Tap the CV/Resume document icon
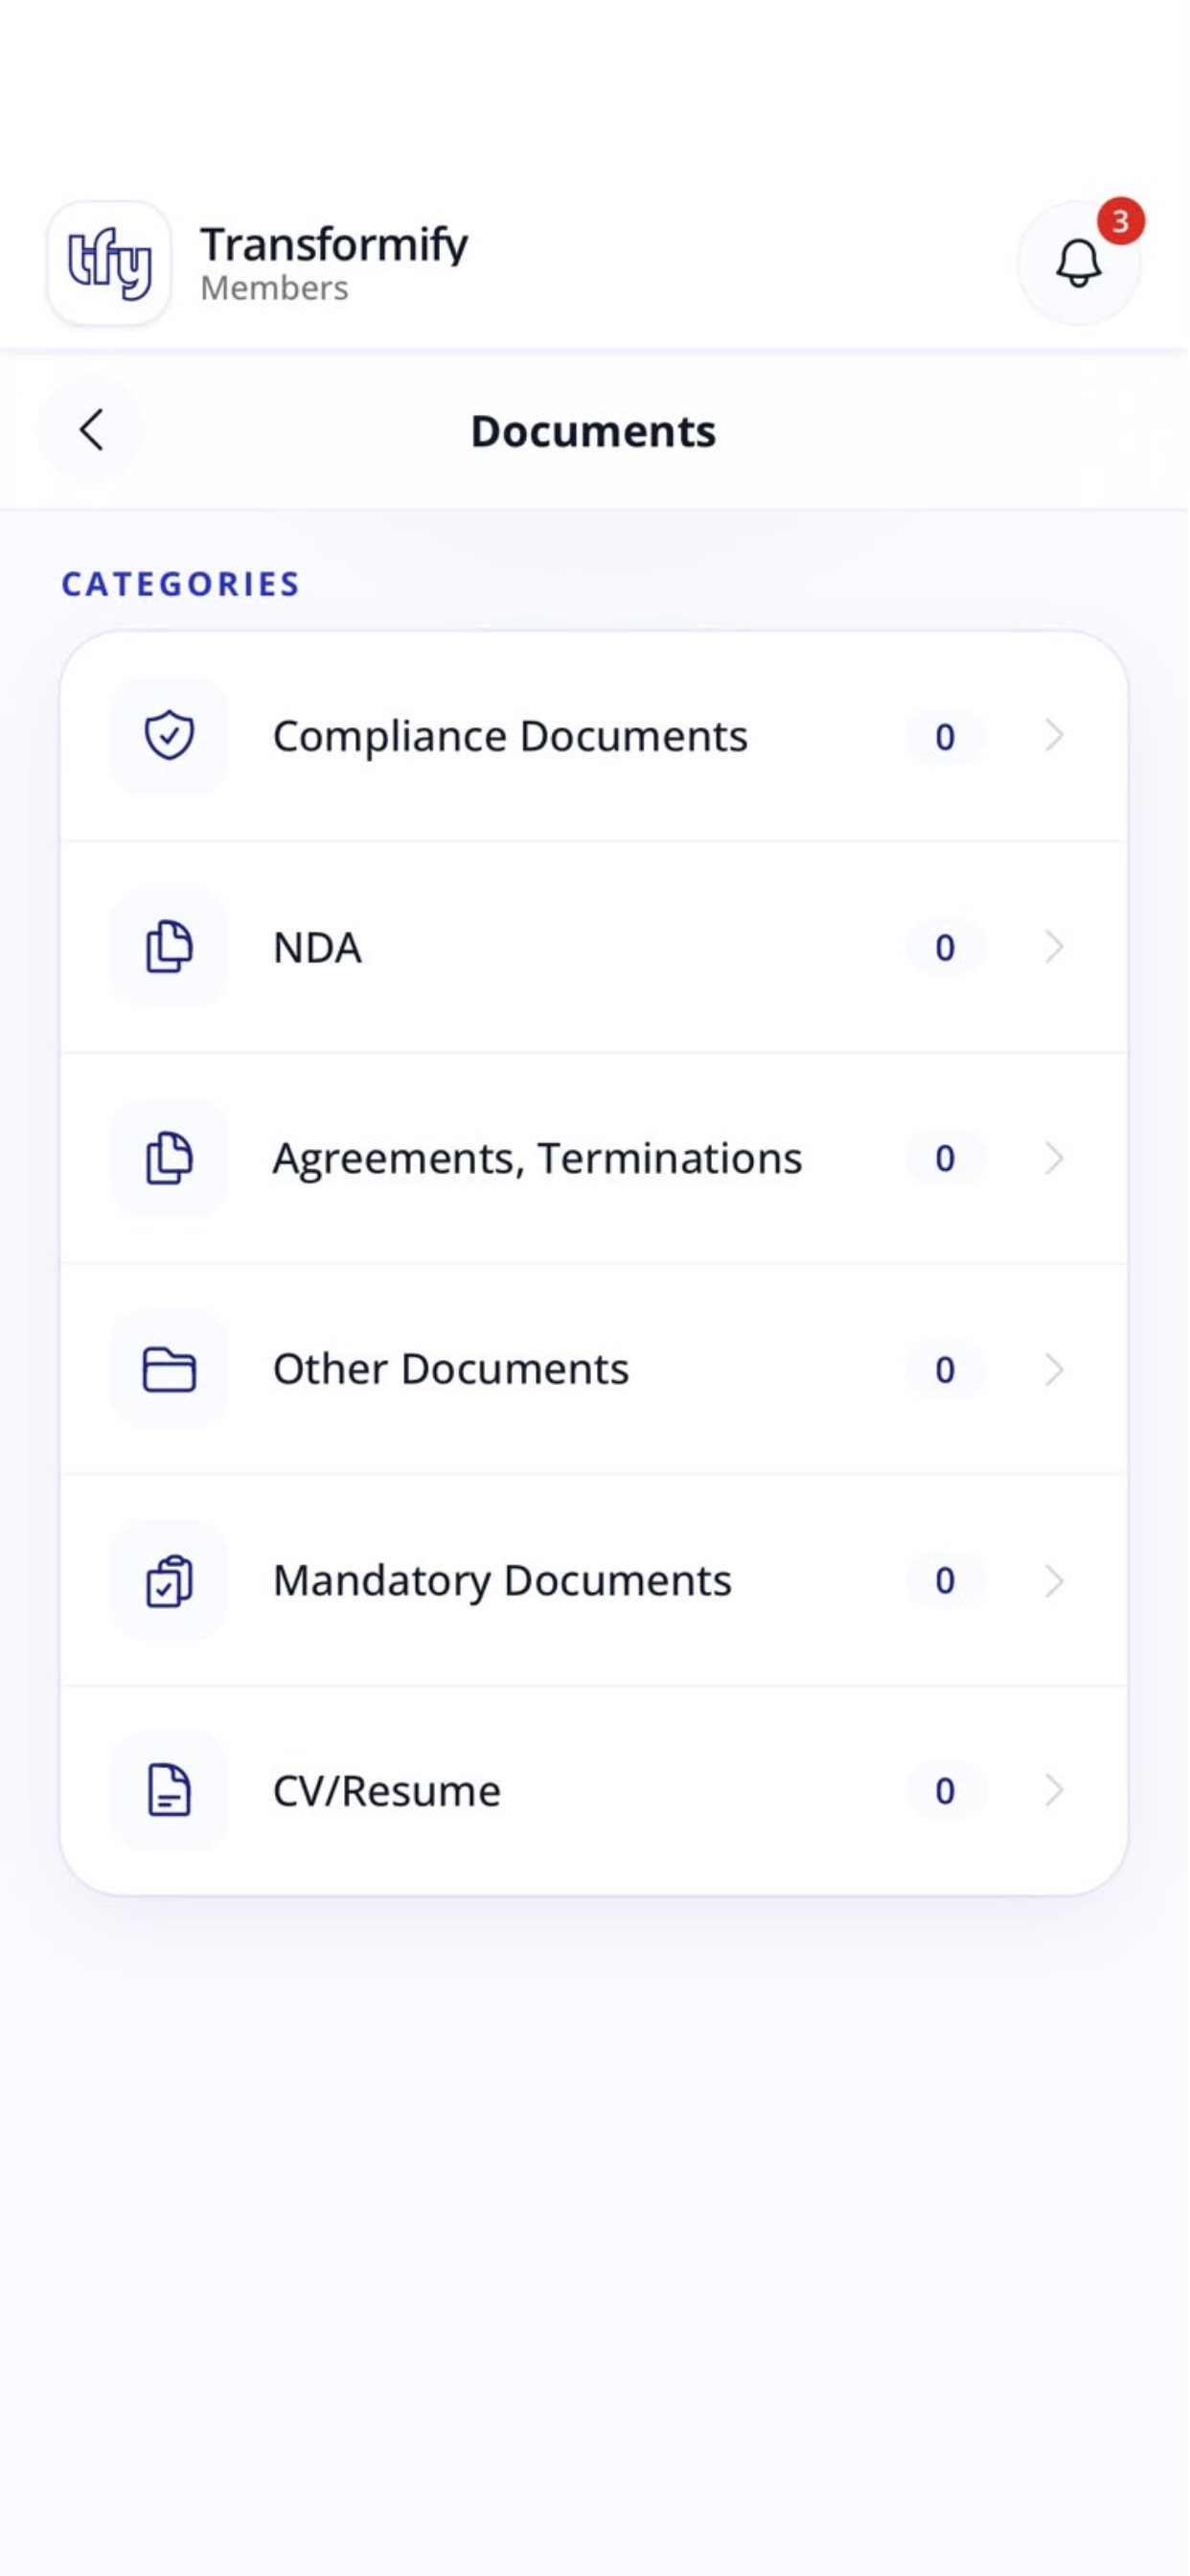Screen dimensions: 1190x2576 [169, 1790]
